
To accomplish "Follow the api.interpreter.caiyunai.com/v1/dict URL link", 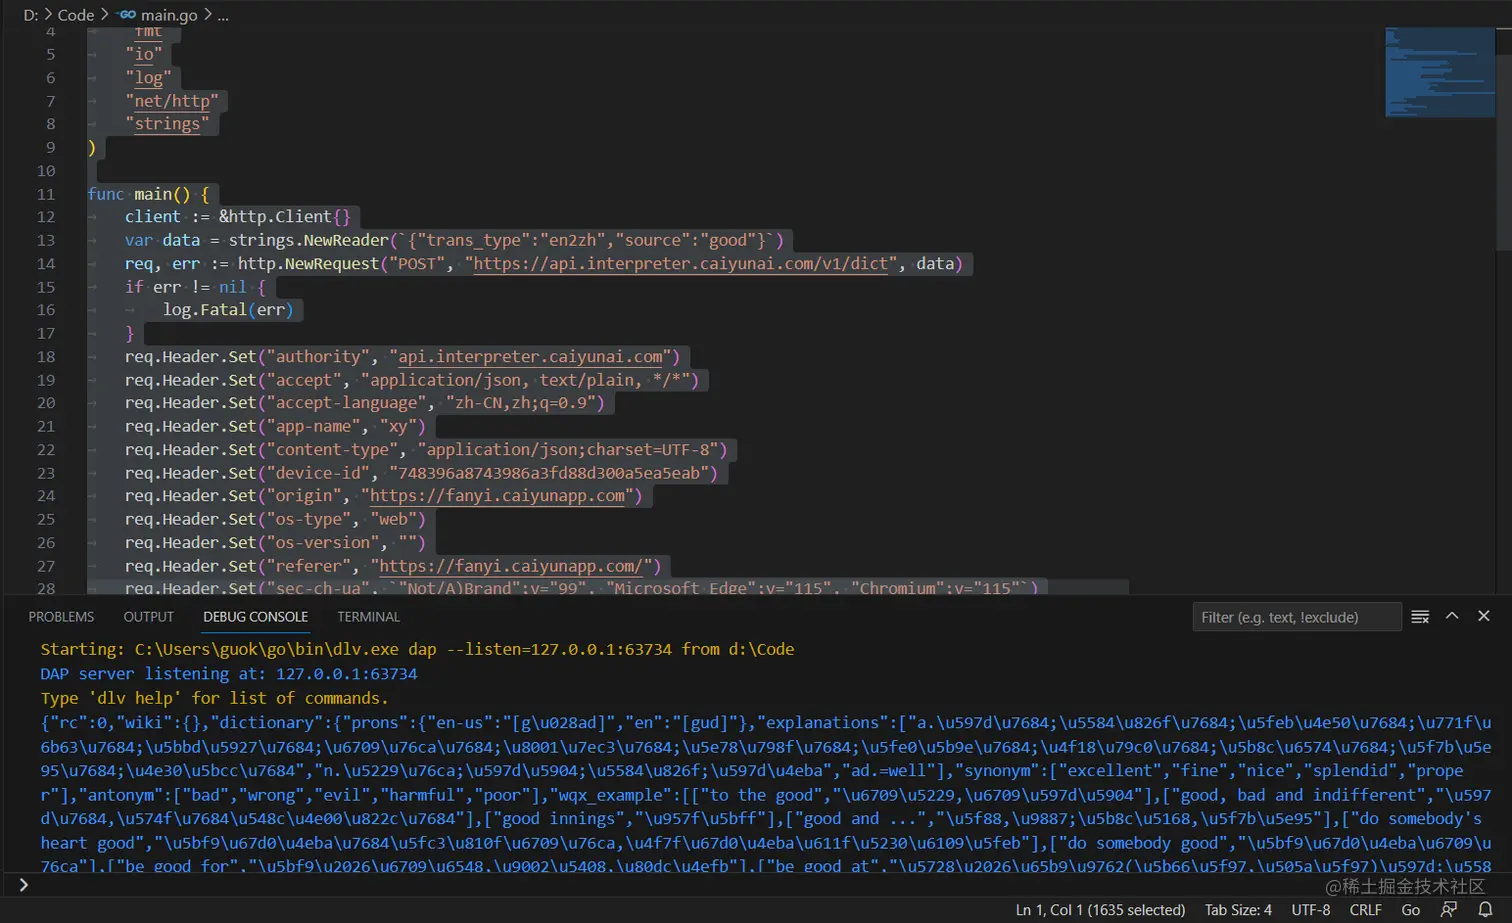I will point(680,264).
